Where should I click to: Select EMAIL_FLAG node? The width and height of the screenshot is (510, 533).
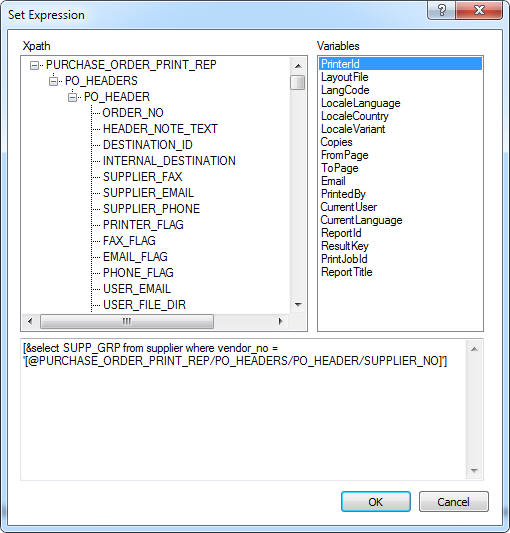135,257
